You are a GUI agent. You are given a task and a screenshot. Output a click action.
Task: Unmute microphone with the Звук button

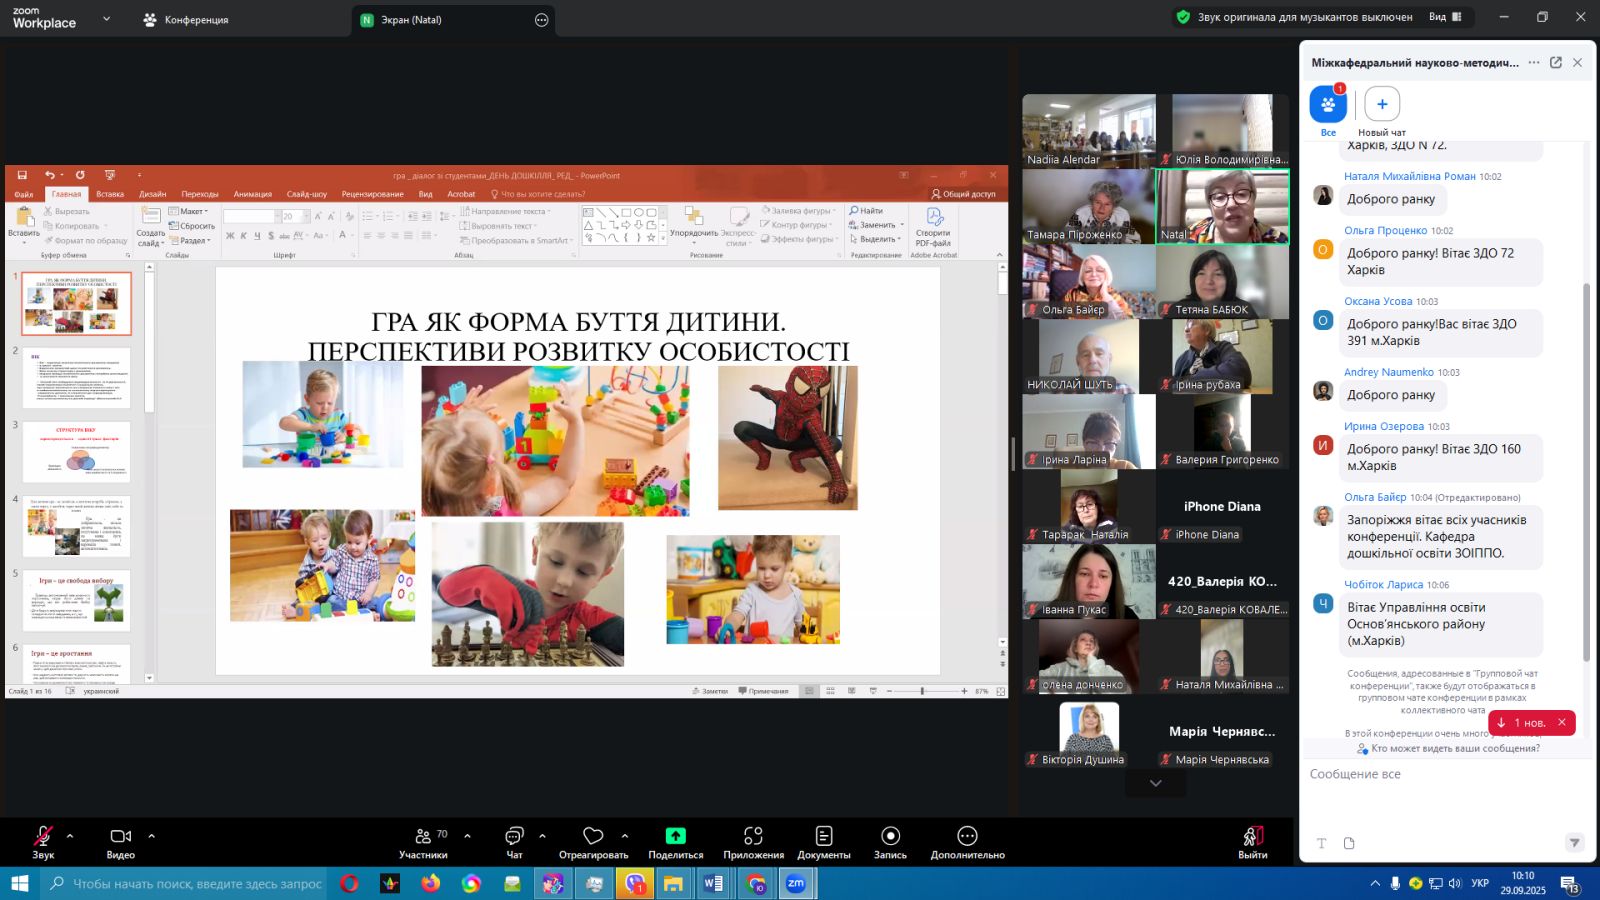click(43, 840)
